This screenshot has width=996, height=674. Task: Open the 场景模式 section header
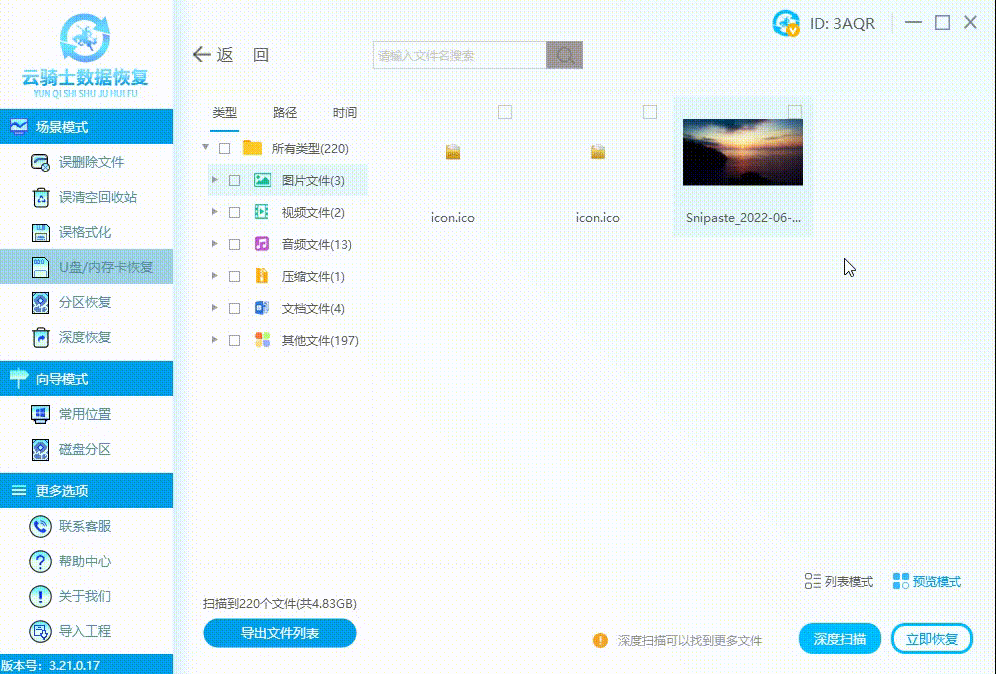coord(86,126)
